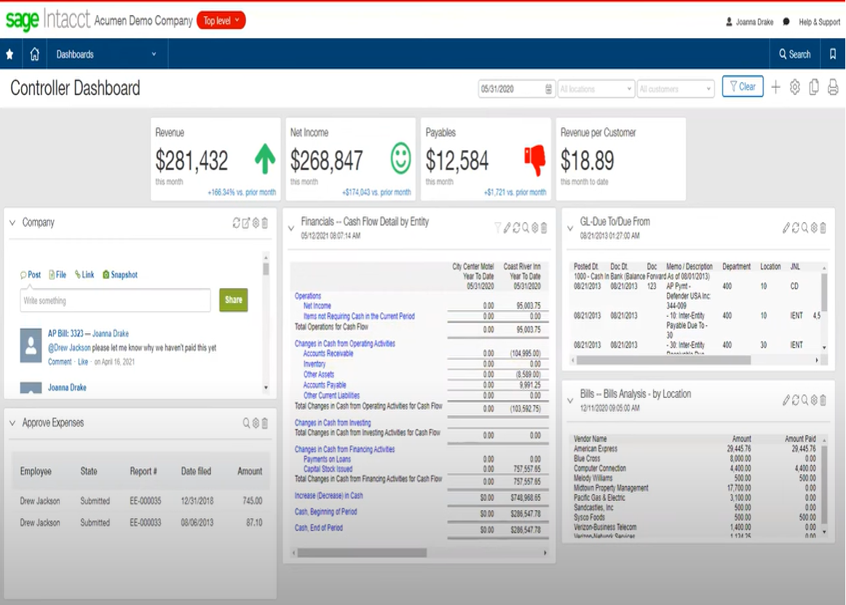Click the Write something text box
The height and width of the screenshot is (605, 846).
[x=115, y=301]
